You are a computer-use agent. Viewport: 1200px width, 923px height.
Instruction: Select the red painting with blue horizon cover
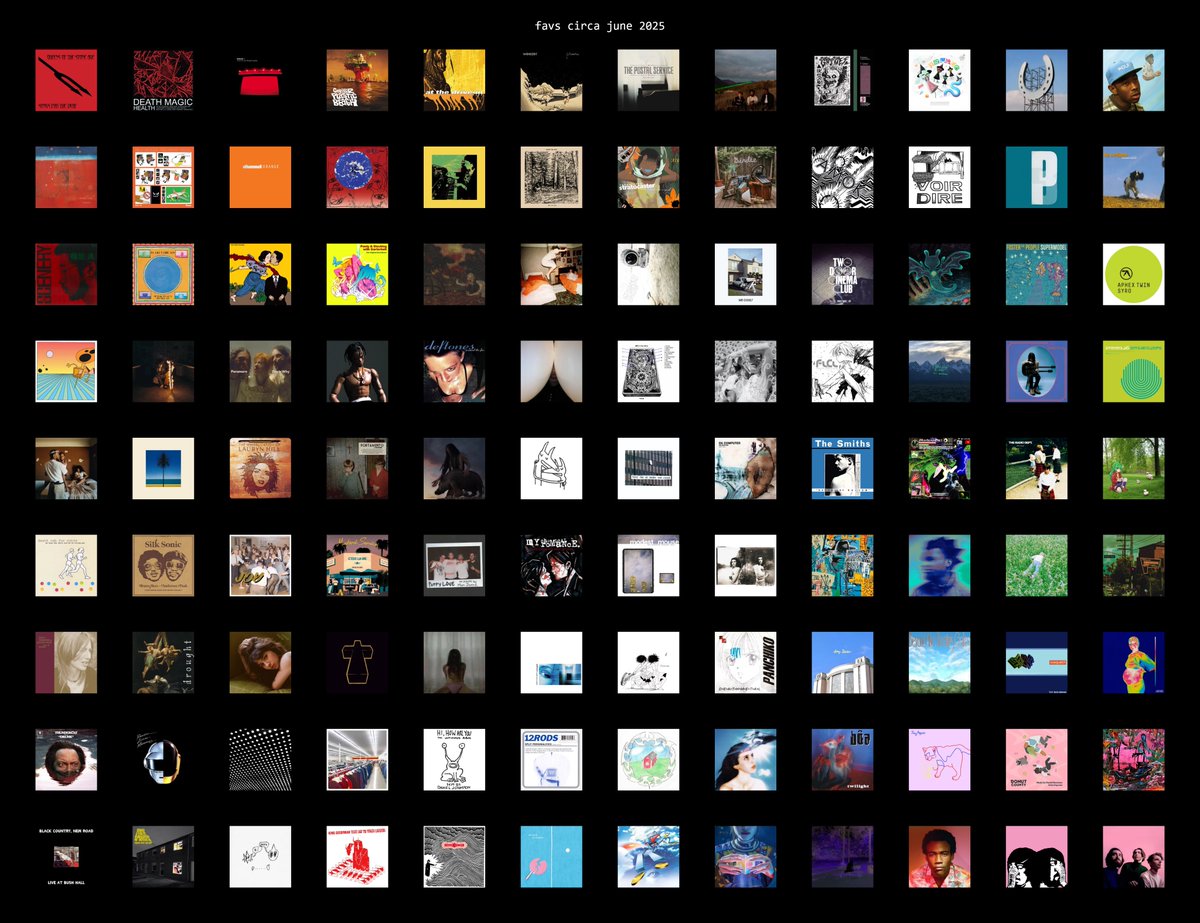tap(66, 177)
